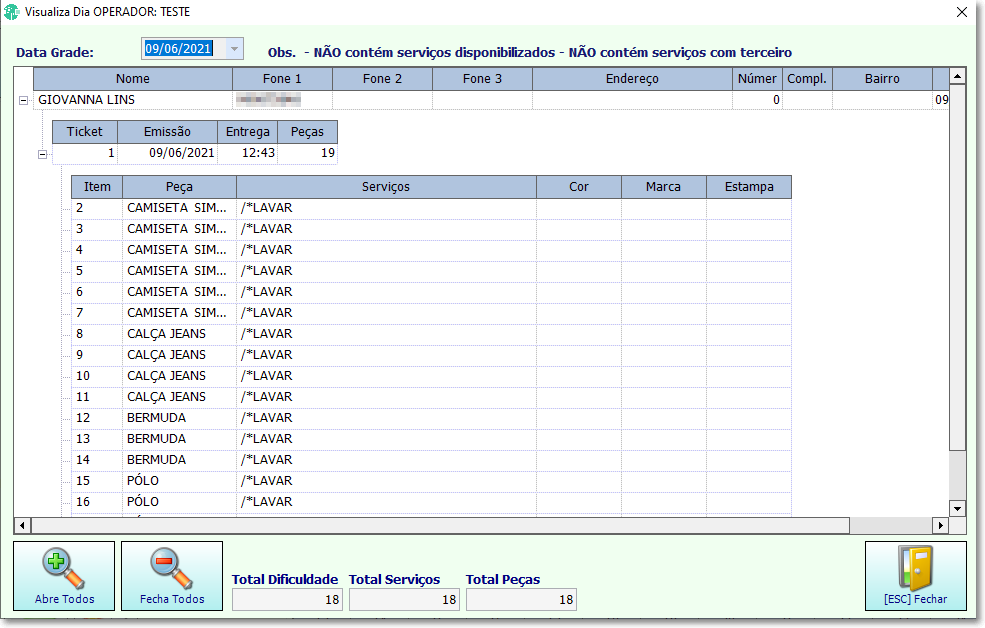
Task: Collapse the GIOVANNA LINS customer row
Action: click(x=23, y=100)
